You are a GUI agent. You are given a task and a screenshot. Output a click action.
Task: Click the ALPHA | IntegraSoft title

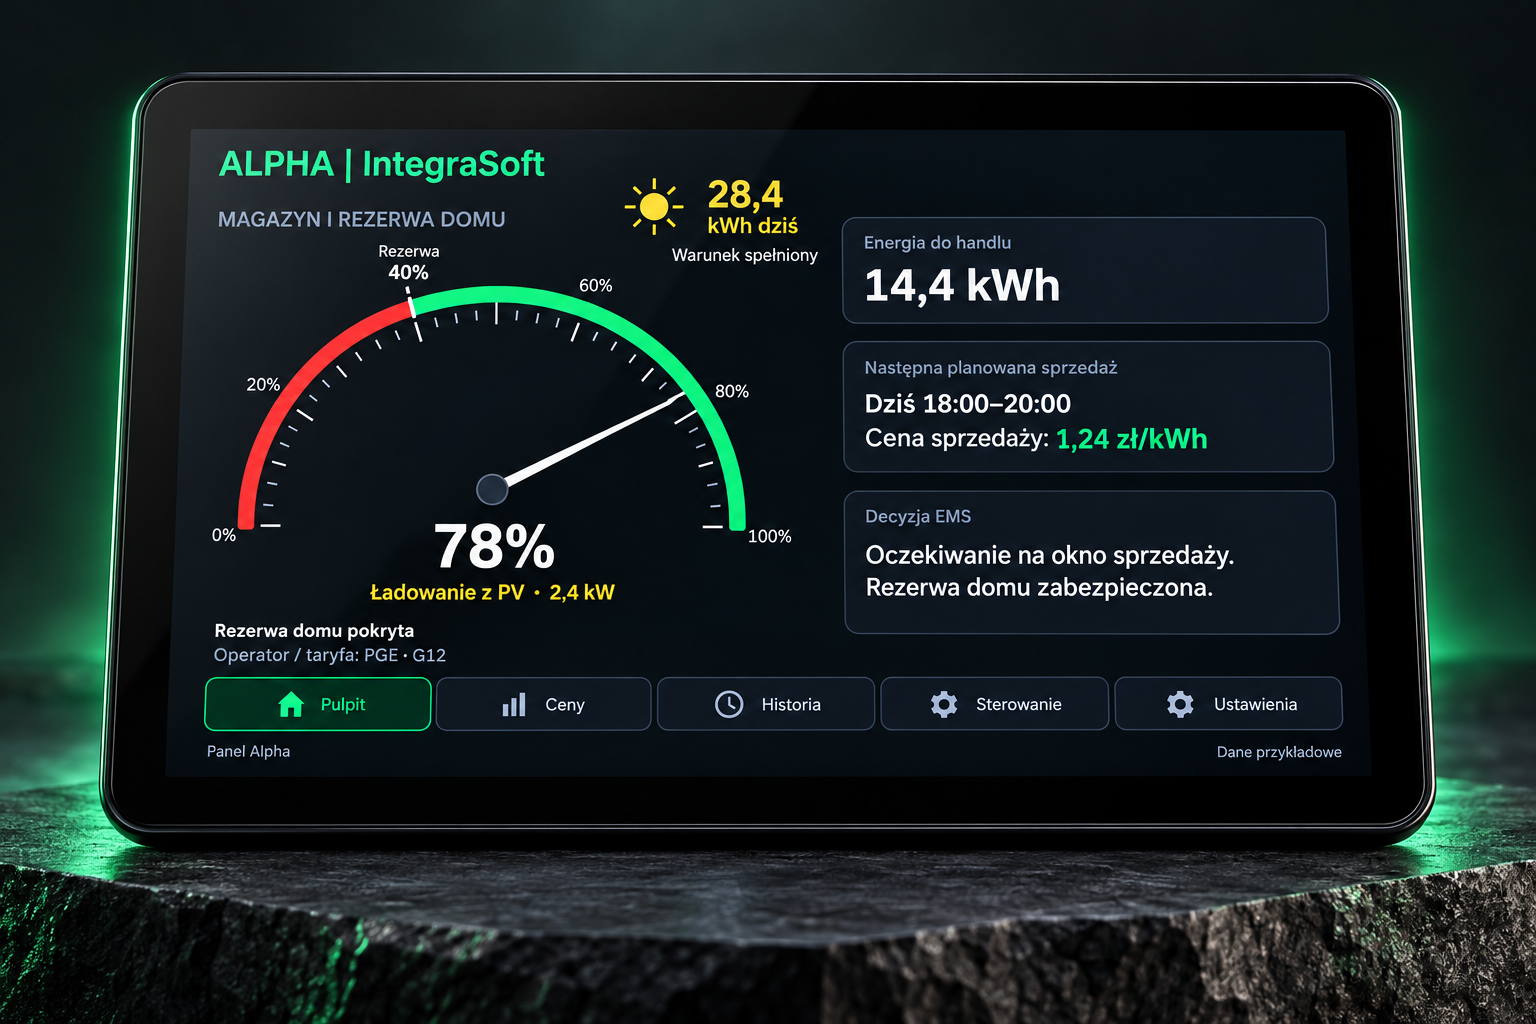click(381, 164)
